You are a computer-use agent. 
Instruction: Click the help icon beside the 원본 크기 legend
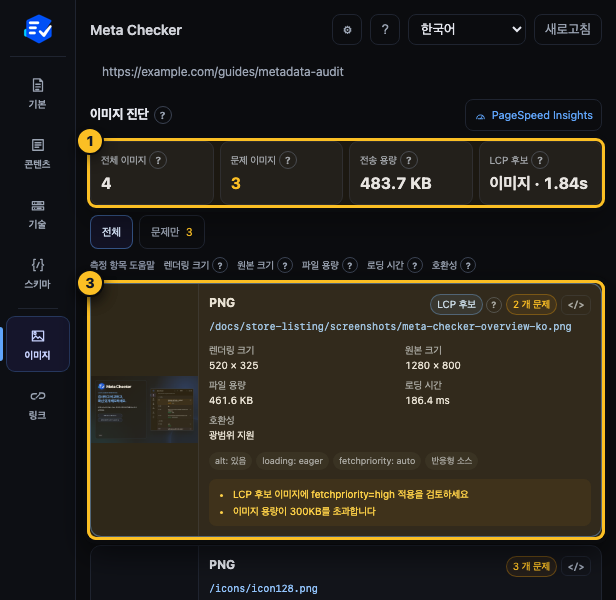[x=285, y=266]
